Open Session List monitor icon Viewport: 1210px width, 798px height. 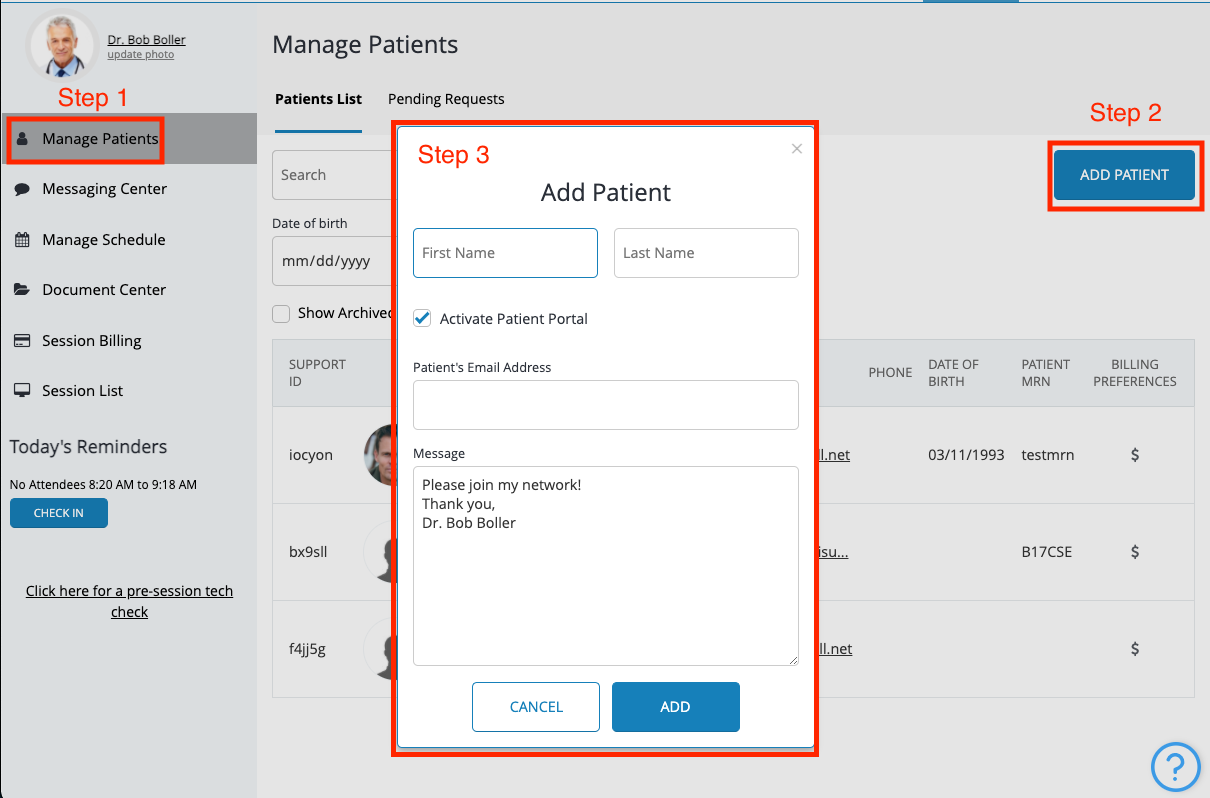click(x=22, y=391)
